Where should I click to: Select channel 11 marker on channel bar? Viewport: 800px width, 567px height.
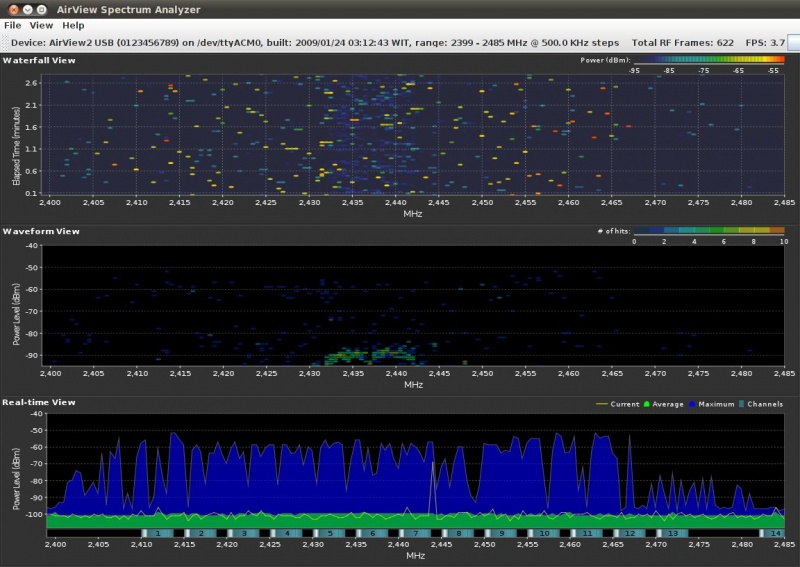point(586,533)
